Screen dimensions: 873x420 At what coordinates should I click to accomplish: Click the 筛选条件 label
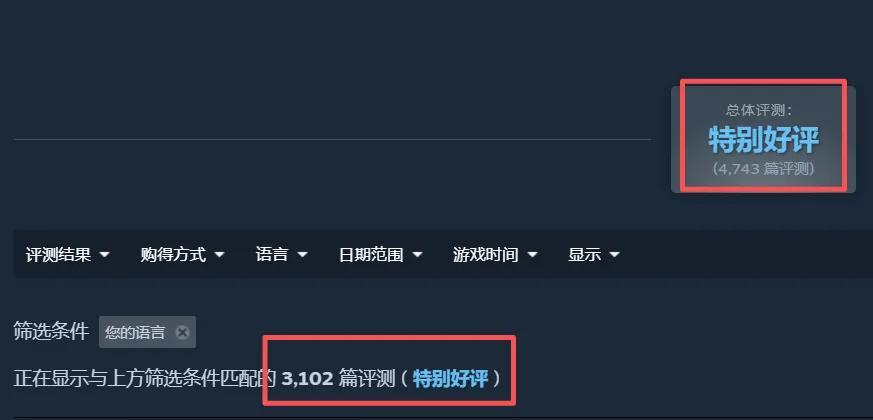(x=51, y=331)
